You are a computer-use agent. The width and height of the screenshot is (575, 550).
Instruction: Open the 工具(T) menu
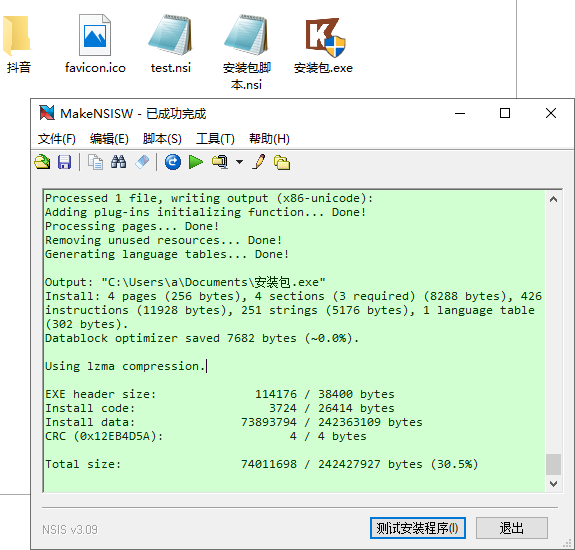click(215, 139)
